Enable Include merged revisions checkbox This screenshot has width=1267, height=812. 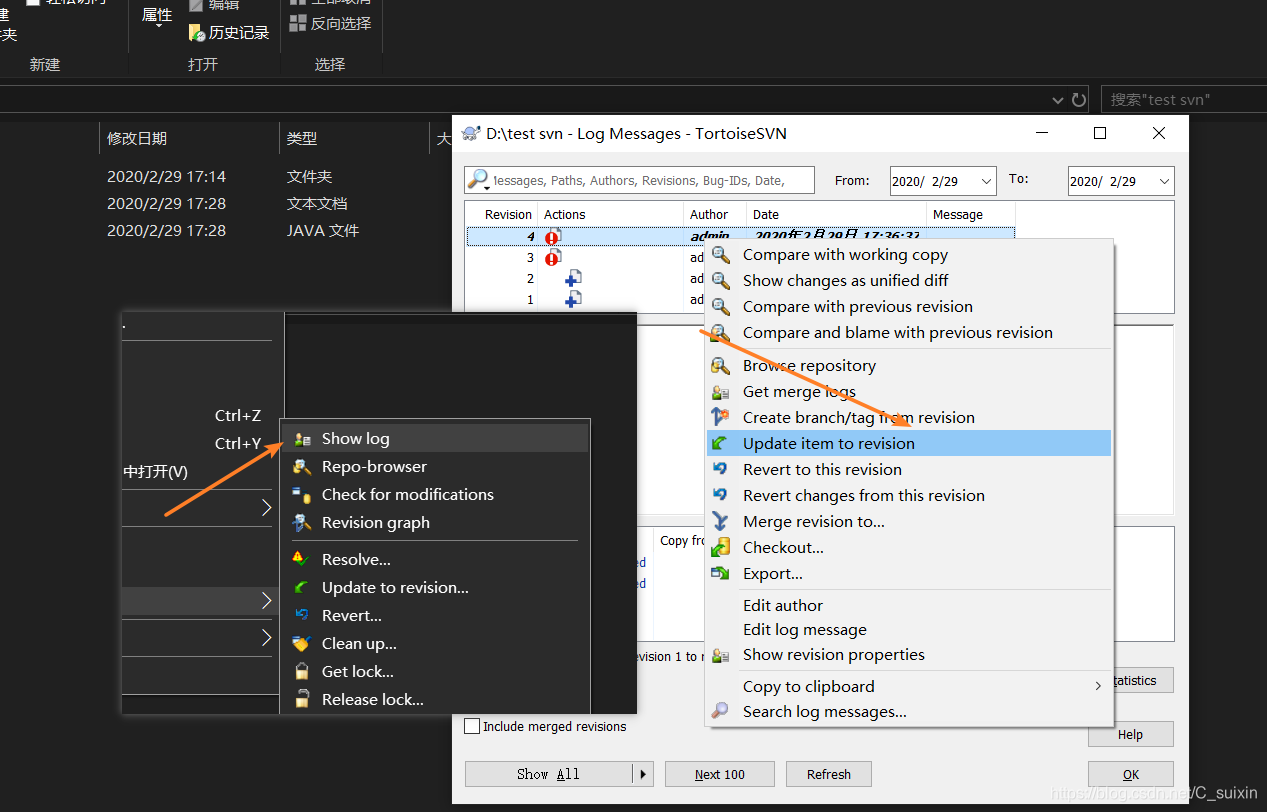[472, 727]
